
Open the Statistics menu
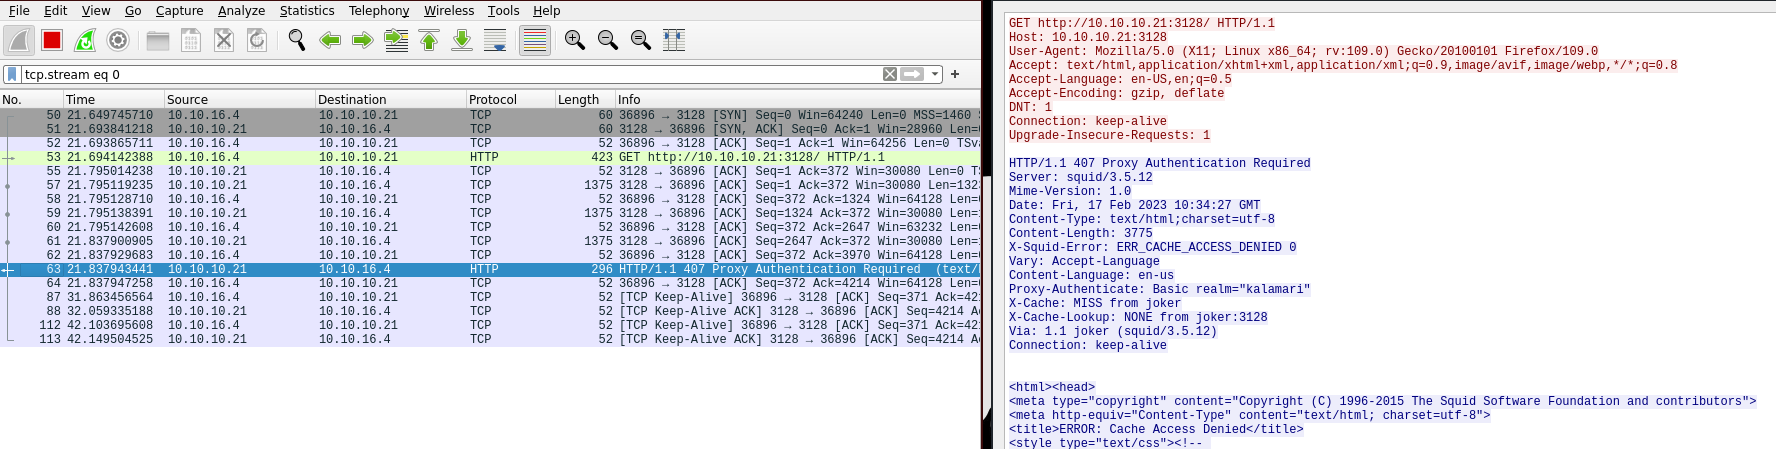click(306, 10)
